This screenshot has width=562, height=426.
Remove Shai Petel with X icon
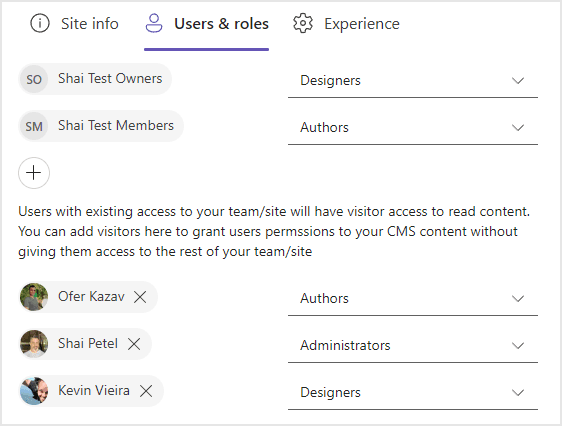[x=134, y=344]
